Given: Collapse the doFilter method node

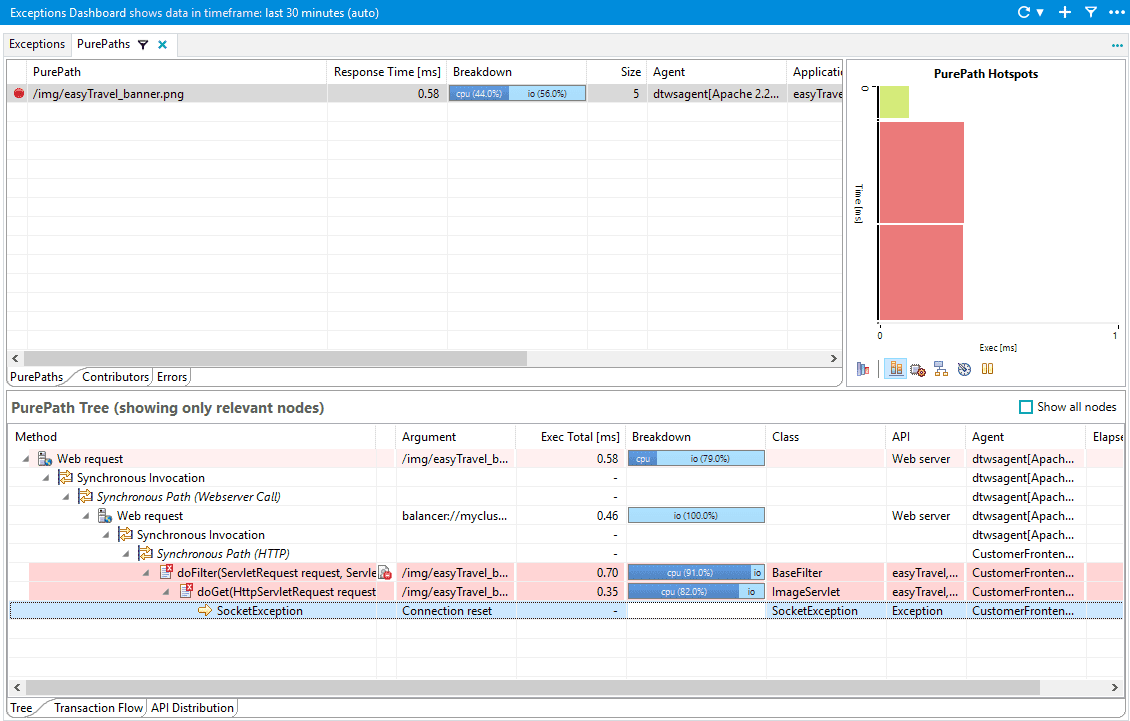Looking at the screenshot, I should click(x=146, y=573).
